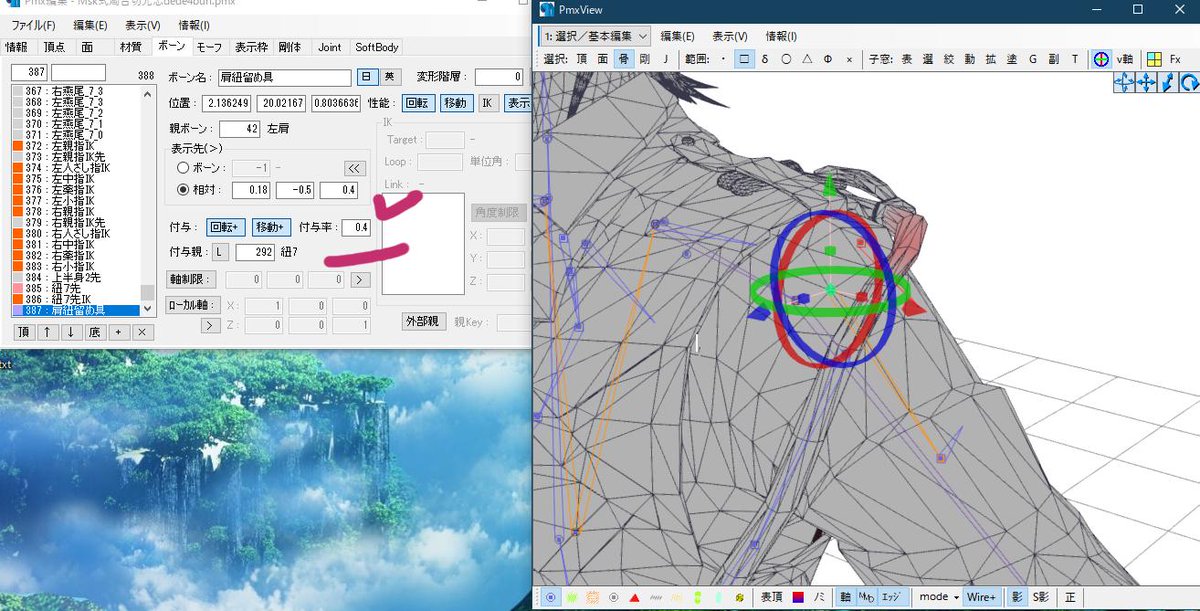This screenshot has width=1200, height=611.
Task: Select bone 384 : 上半身2先 in list
Action: click(74, 277)
